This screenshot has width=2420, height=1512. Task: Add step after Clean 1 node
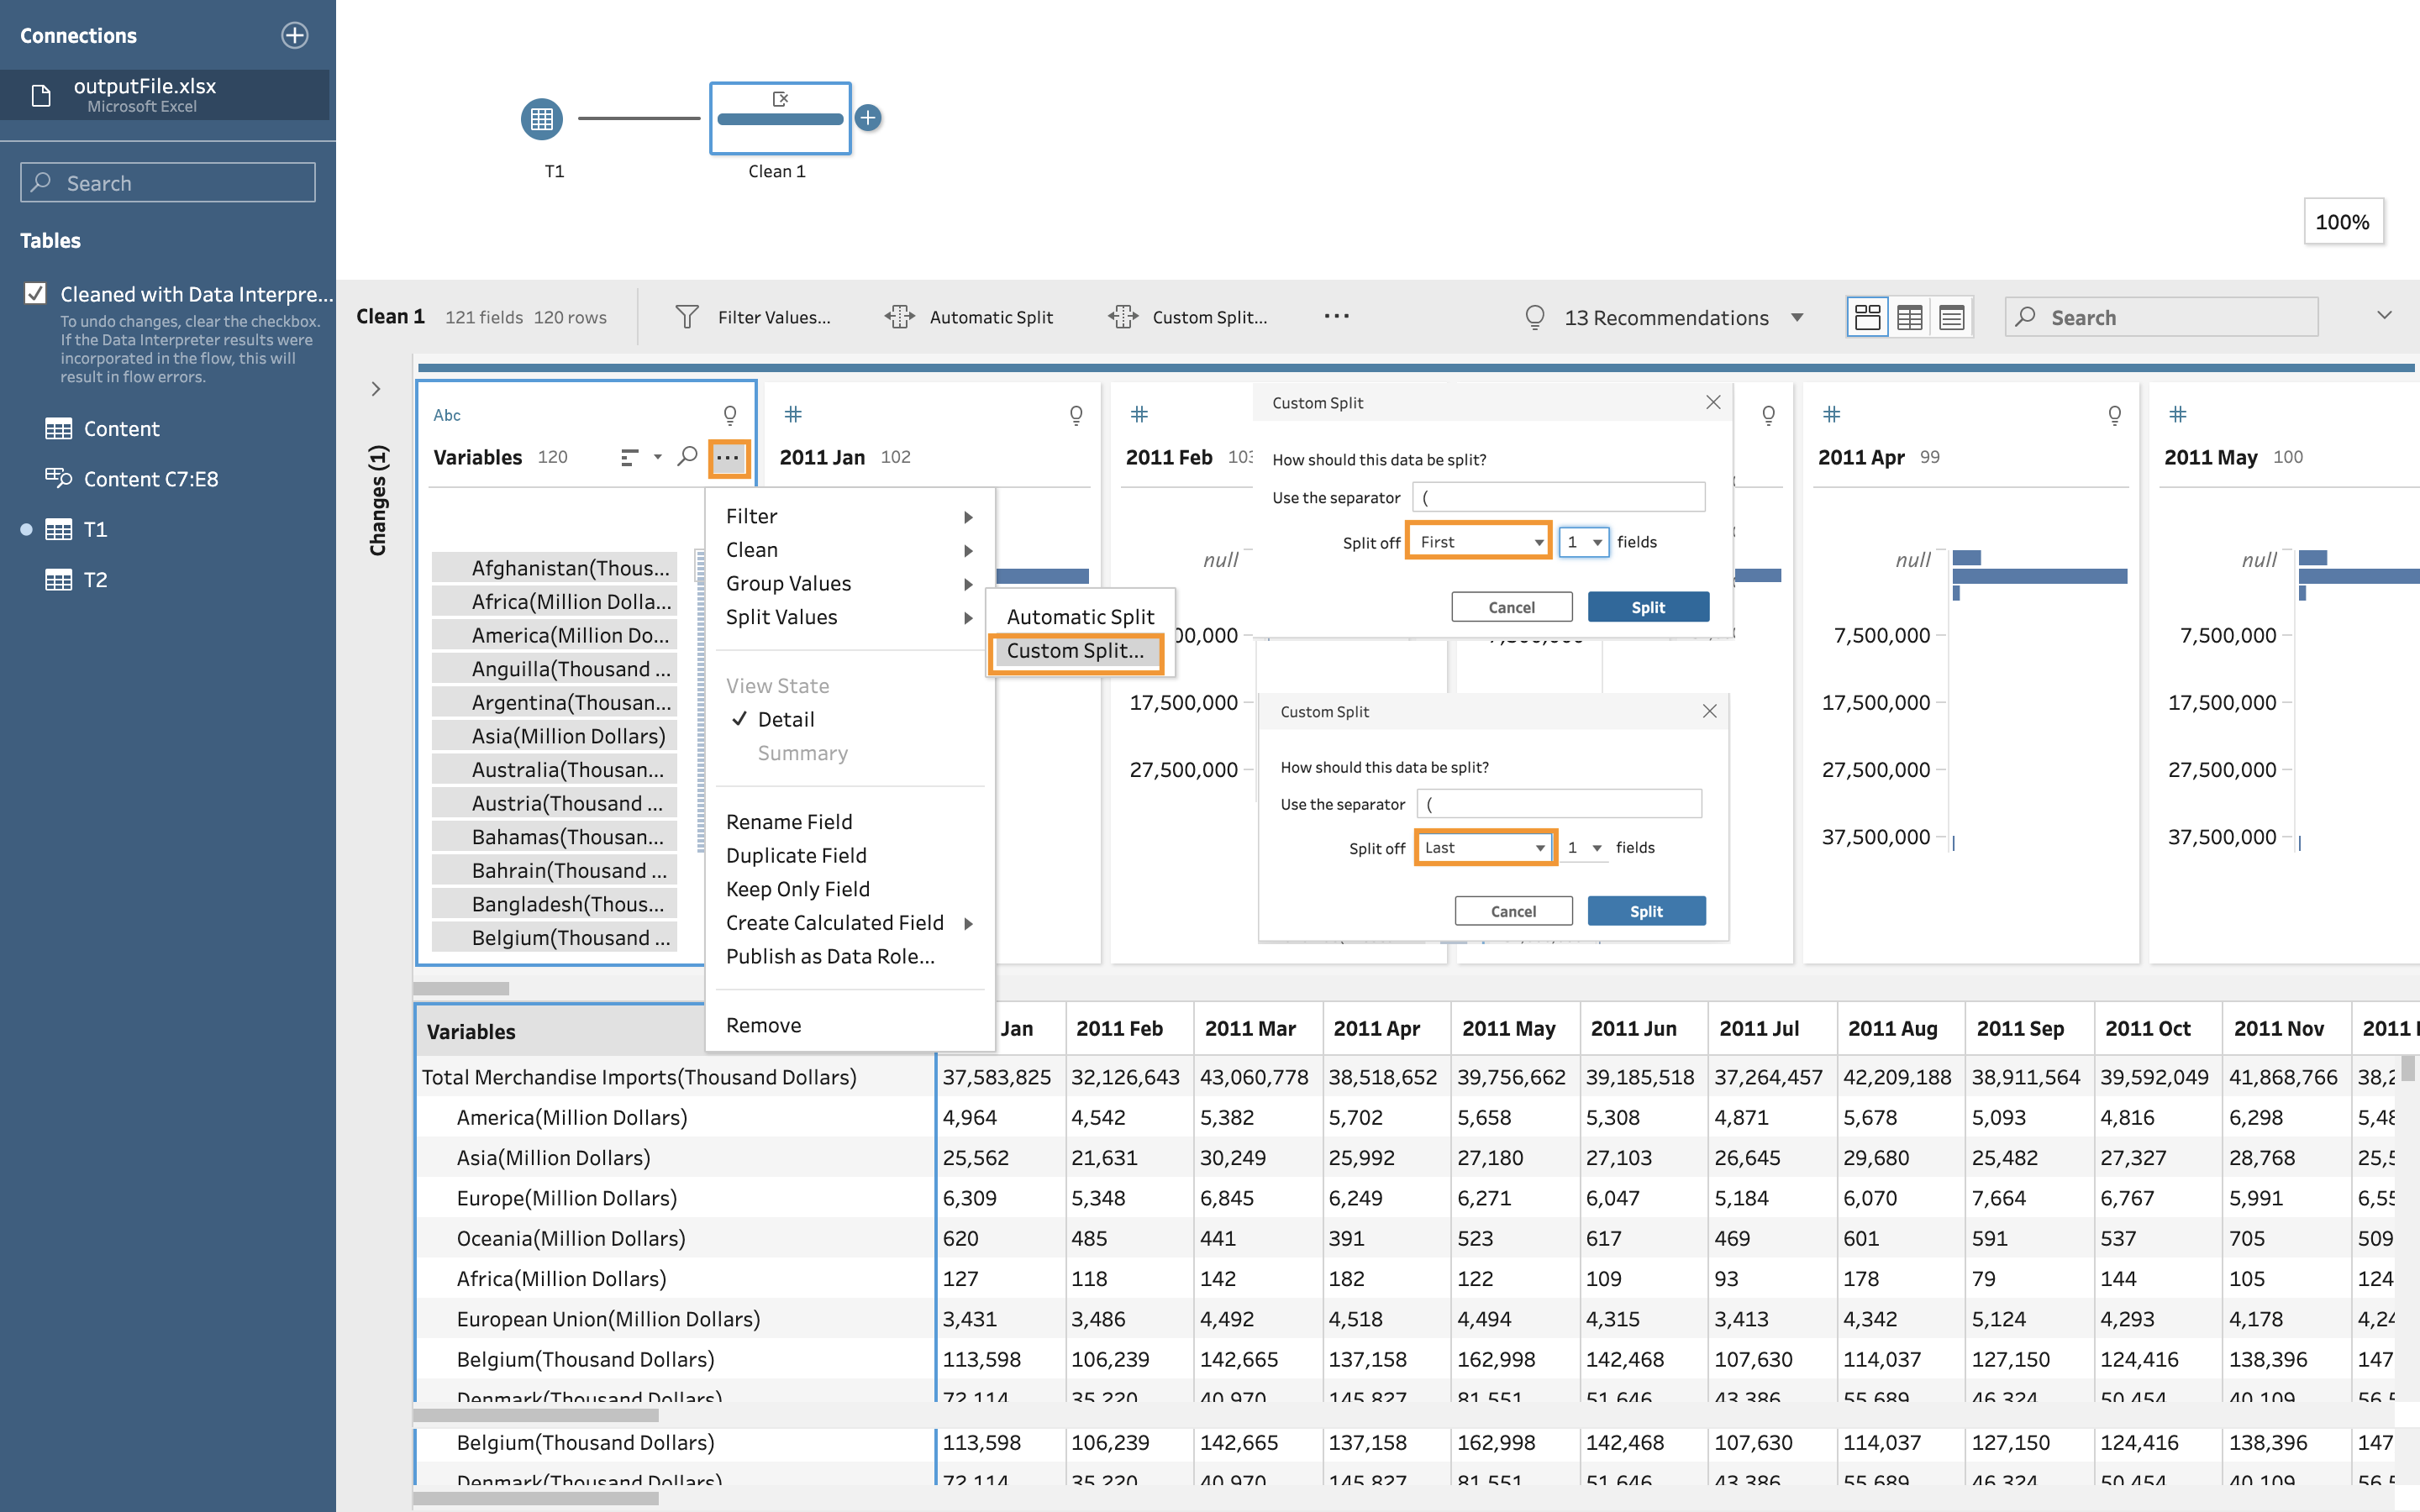[x=868, y=118]
